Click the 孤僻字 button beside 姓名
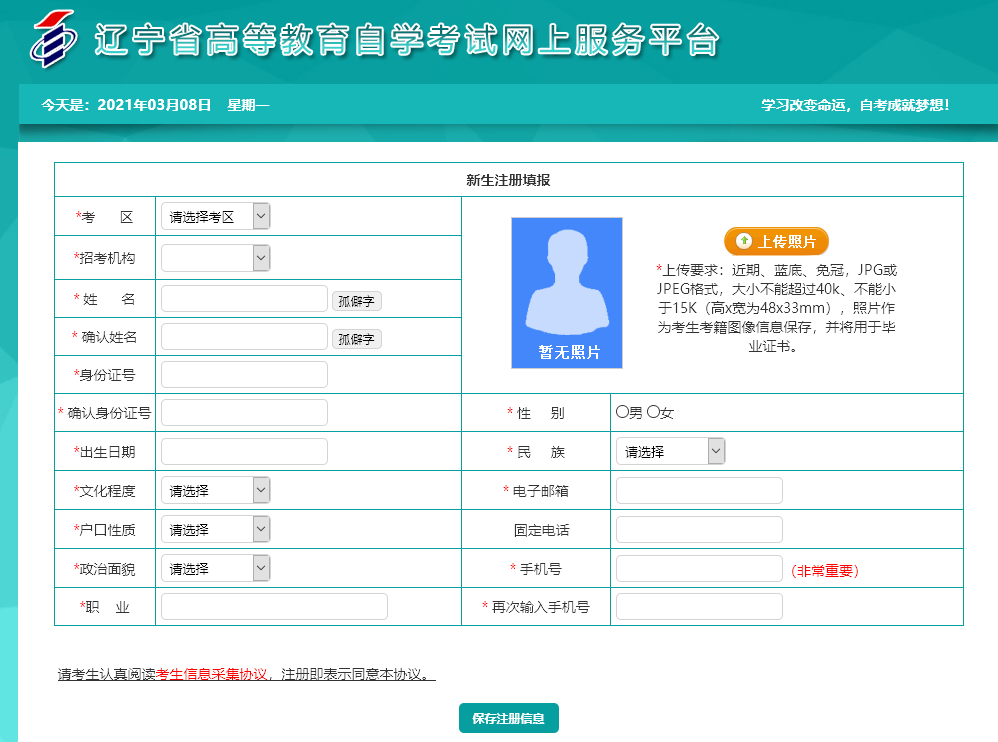998x742 pixels. point(356,299)
